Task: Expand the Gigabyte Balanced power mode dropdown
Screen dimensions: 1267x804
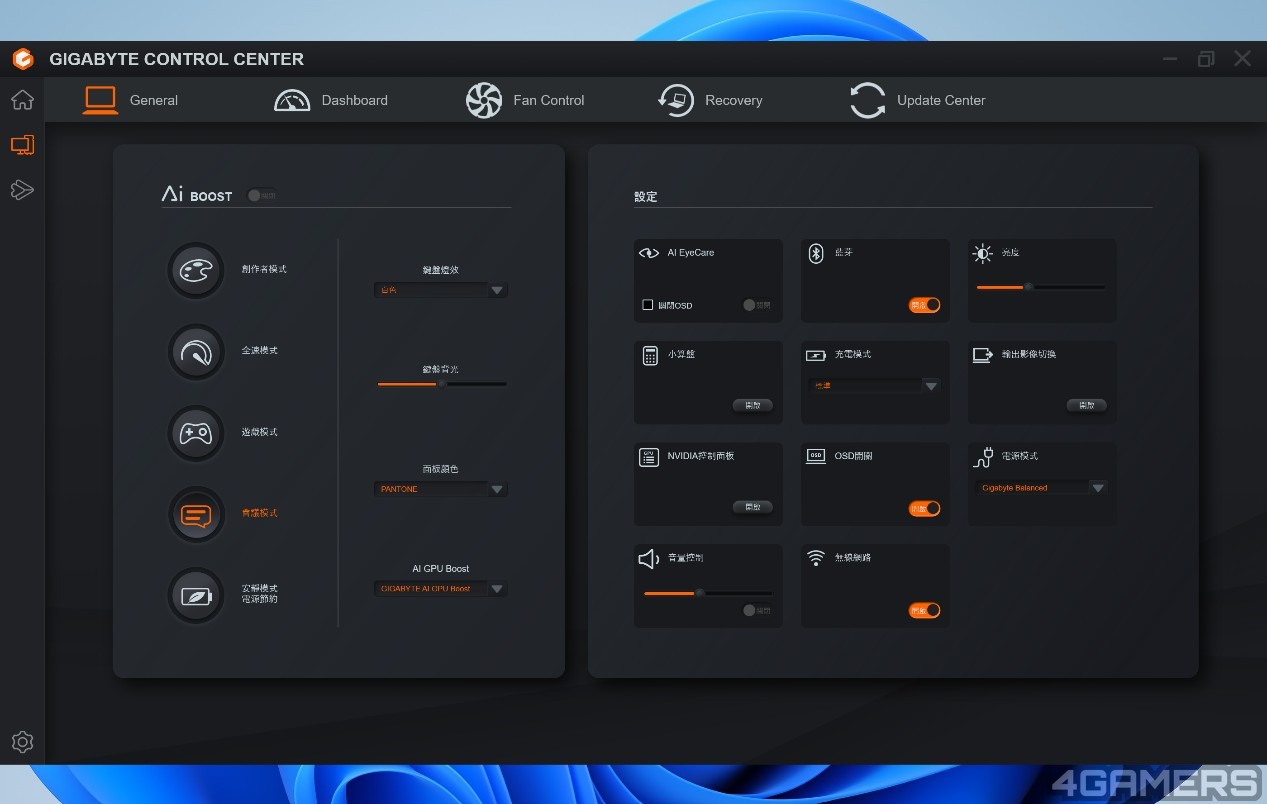Action: [1042, 488]
